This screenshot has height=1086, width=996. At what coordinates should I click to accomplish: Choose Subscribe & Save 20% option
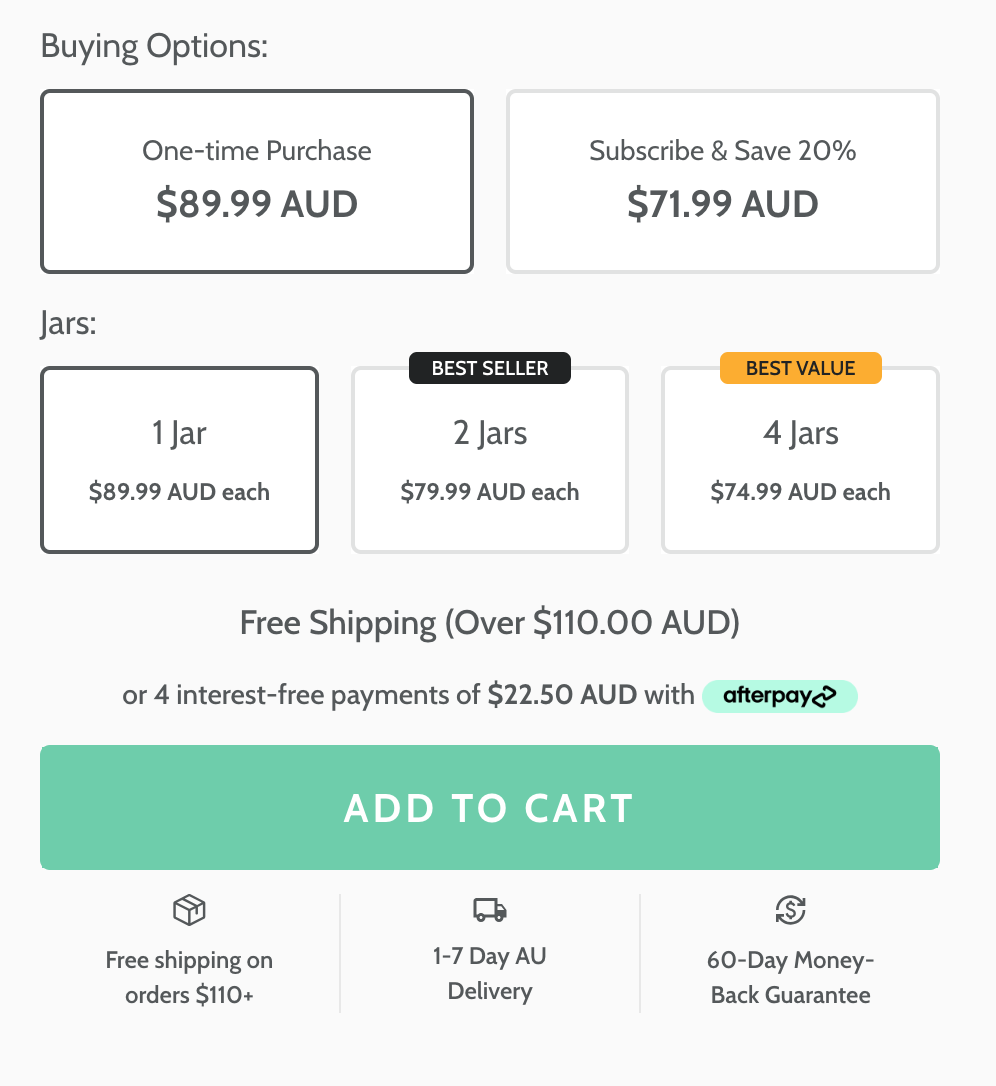coord(723,181)
